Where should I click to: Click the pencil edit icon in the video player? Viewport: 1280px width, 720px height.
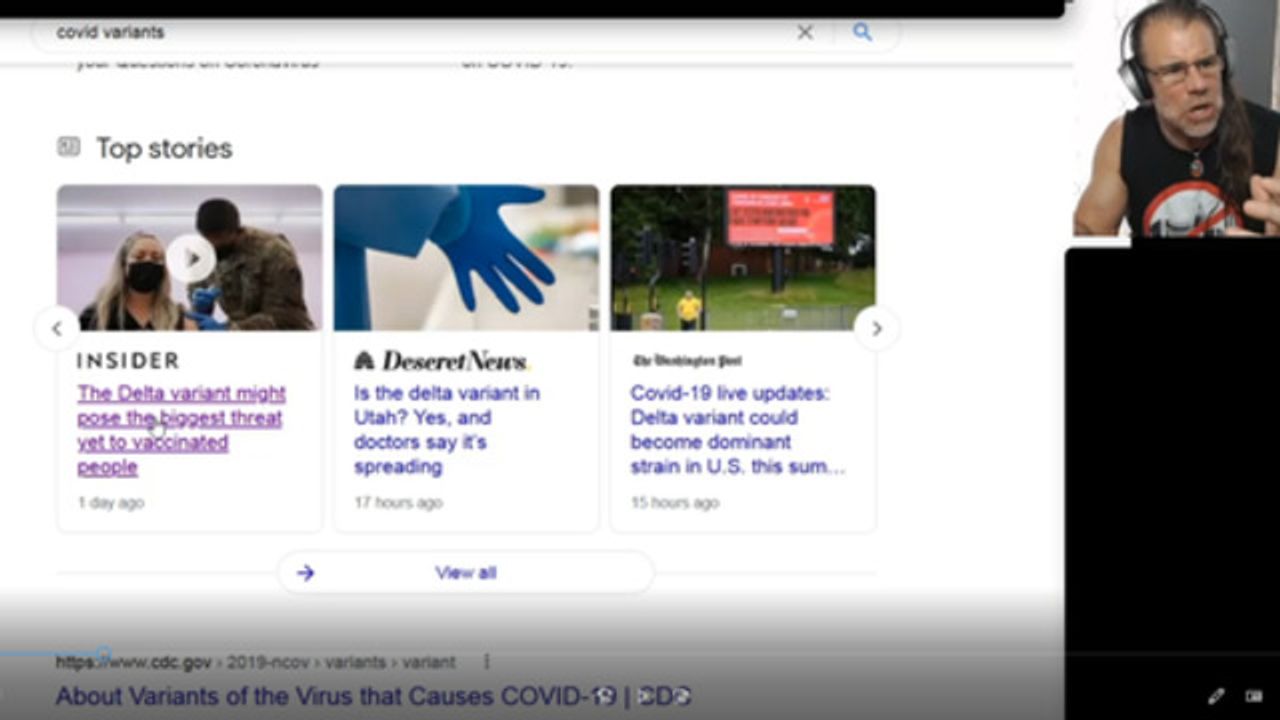point(1216,696)
